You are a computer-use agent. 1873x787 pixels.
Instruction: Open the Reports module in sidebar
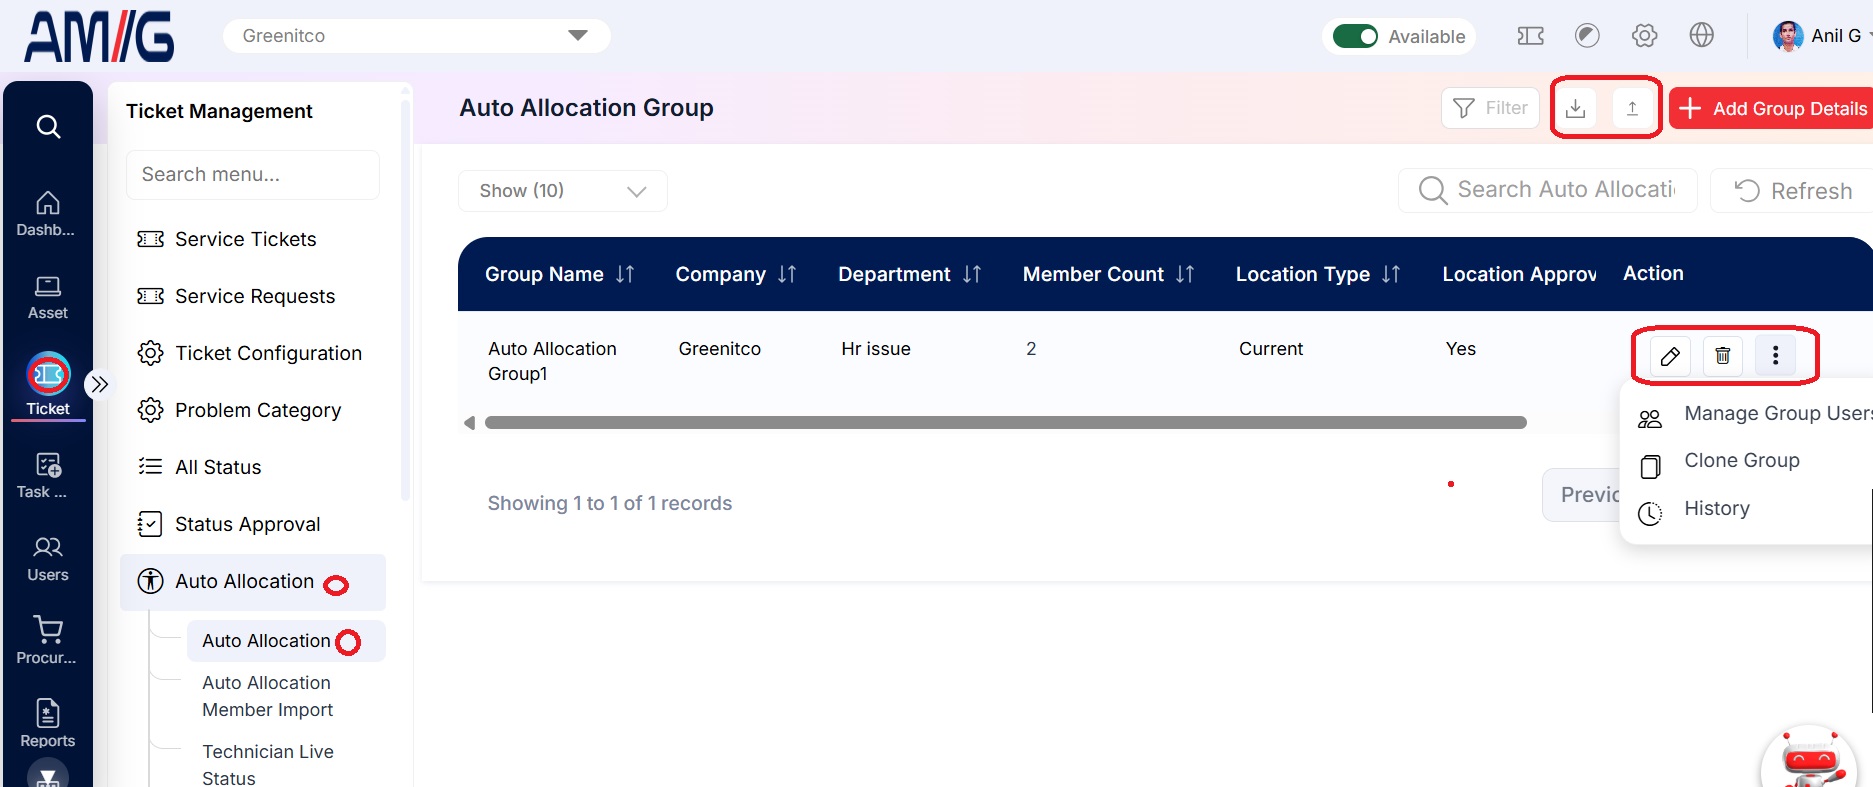[47, 724]
